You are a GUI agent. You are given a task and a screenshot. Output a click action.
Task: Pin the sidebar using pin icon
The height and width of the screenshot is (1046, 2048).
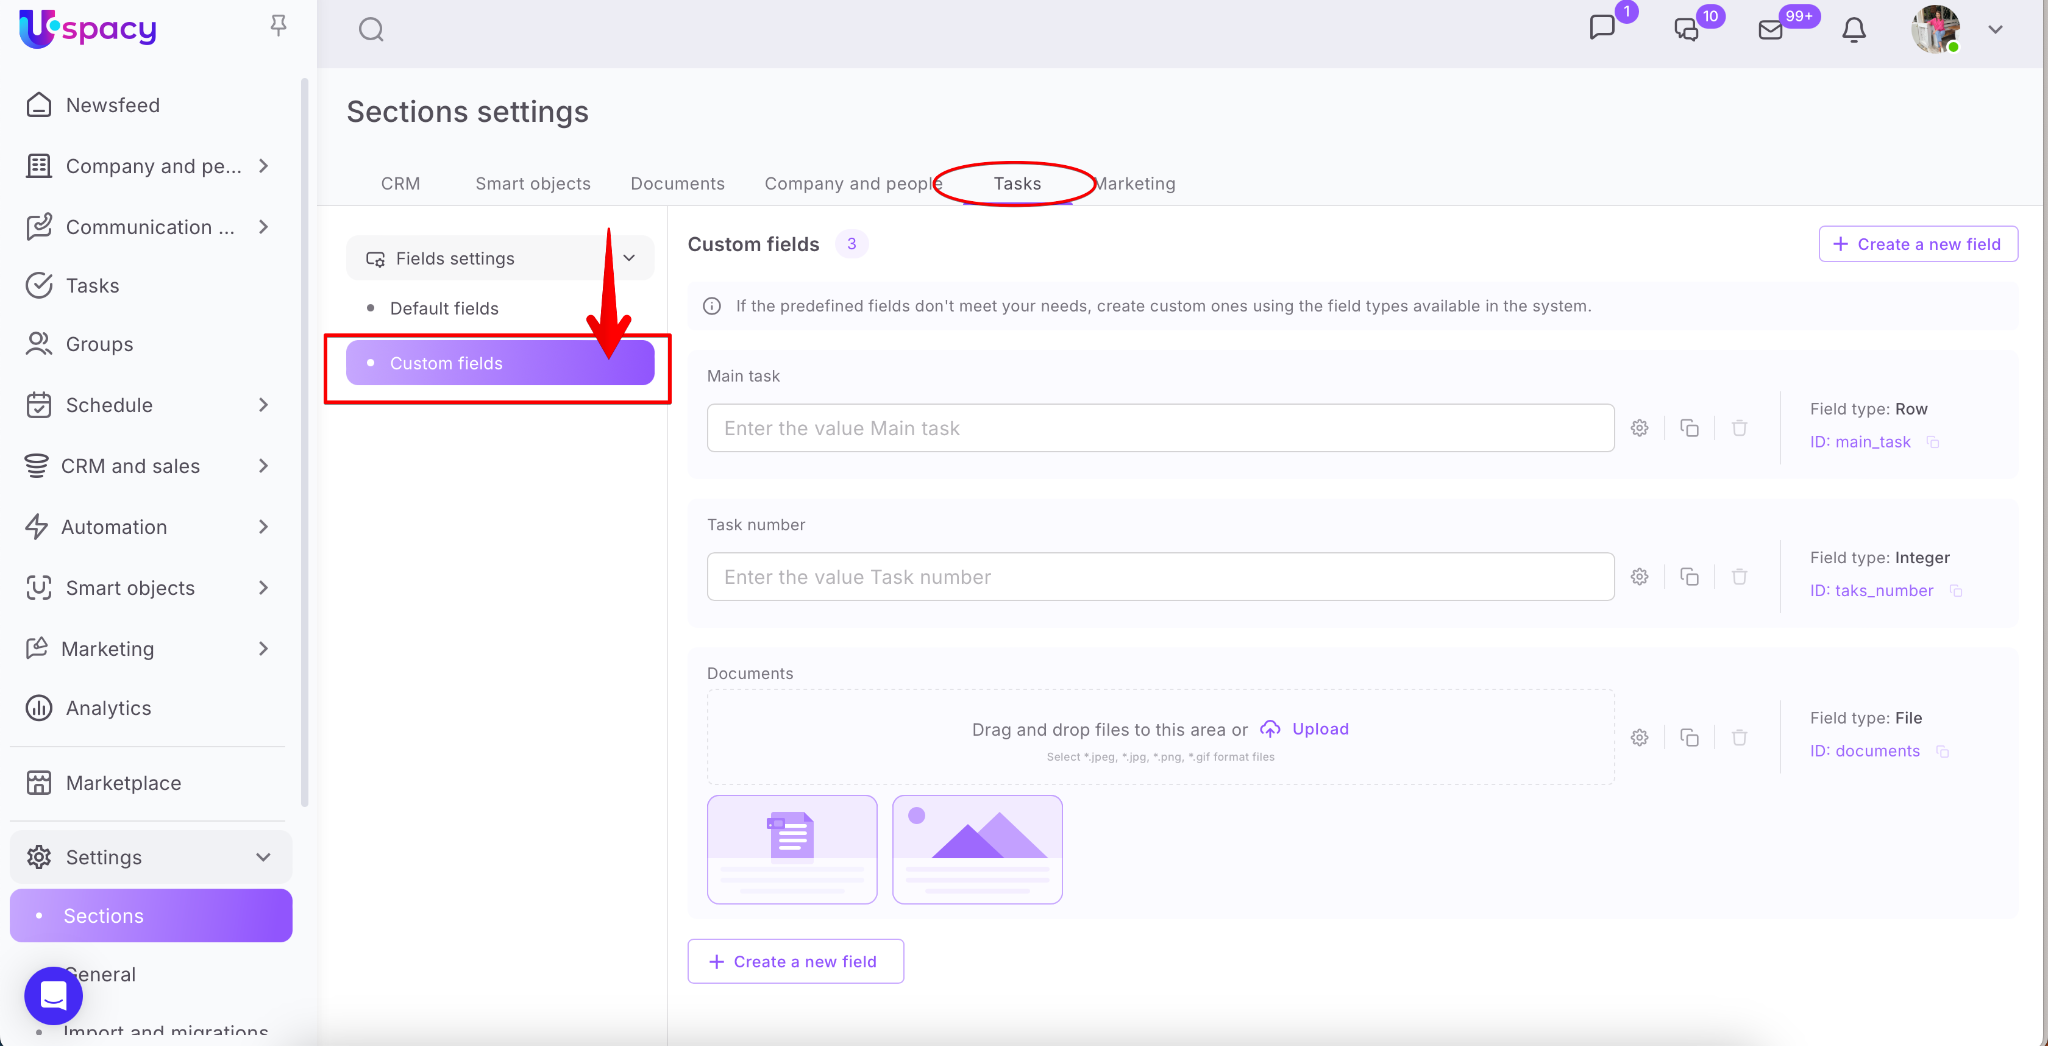coord(279,26)
